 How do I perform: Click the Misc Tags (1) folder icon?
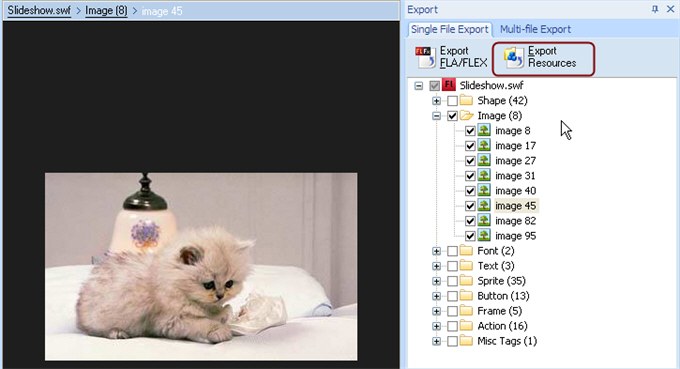coord(466,341)
